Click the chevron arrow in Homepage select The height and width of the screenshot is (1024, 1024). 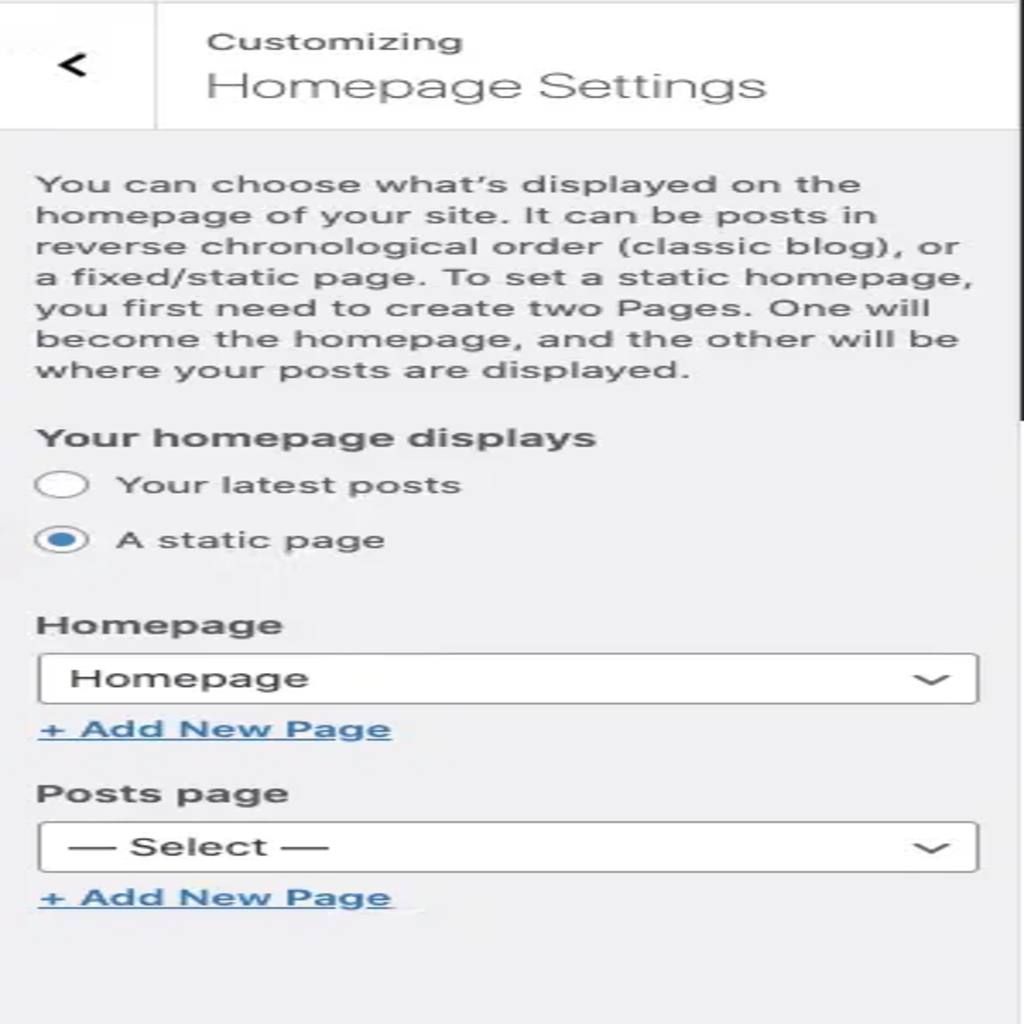click(x=931, y=680)
